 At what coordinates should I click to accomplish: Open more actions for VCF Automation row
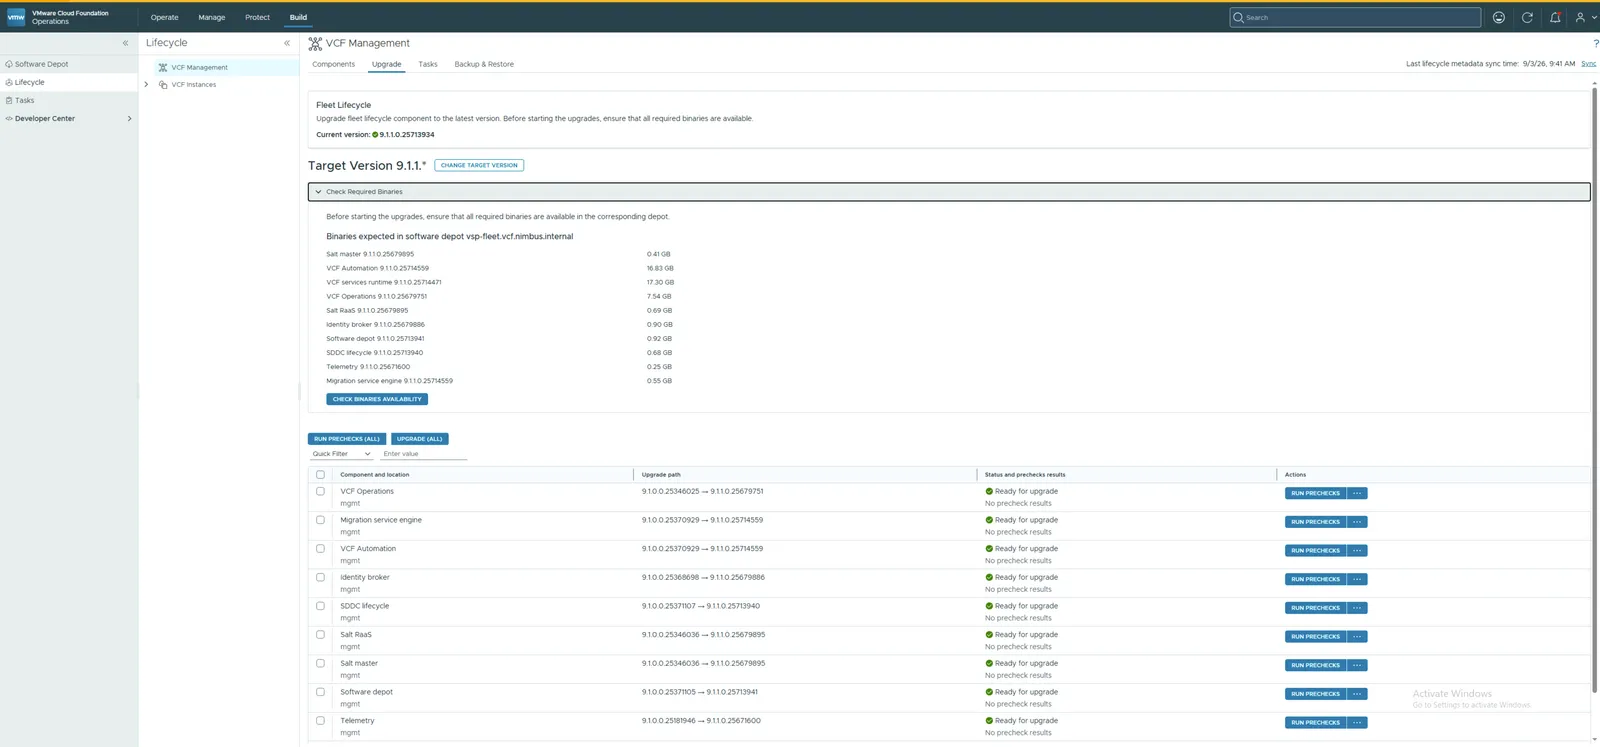1357,550
